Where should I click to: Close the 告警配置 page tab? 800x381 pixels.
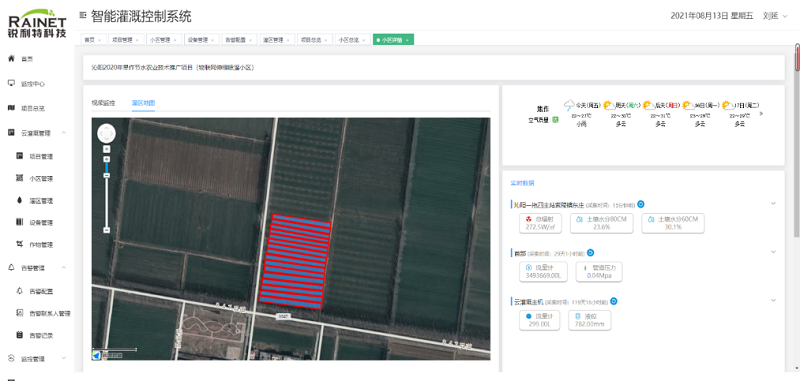[x=251, y=40]
